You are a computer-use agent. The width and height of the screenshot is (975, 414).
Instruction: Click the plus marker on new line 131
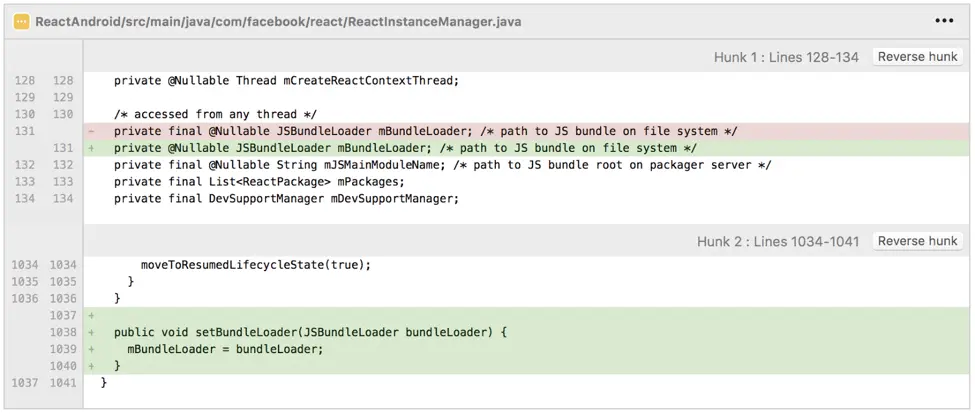(x=92, y=148)
